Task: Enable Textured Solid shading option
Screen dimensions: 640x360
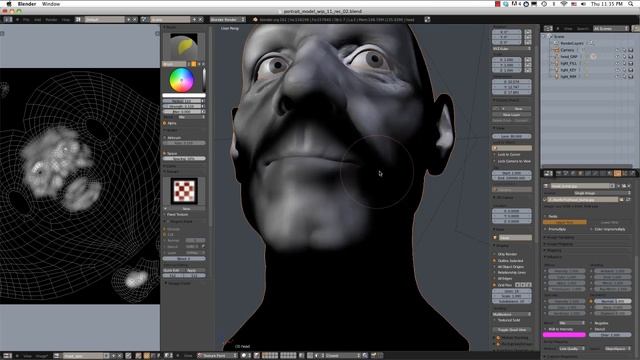Action: (x=495, y=320)
